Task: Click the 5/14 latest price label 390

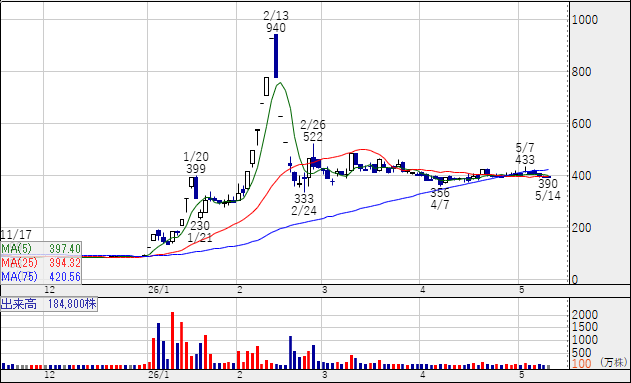Action: coord(548,184)
